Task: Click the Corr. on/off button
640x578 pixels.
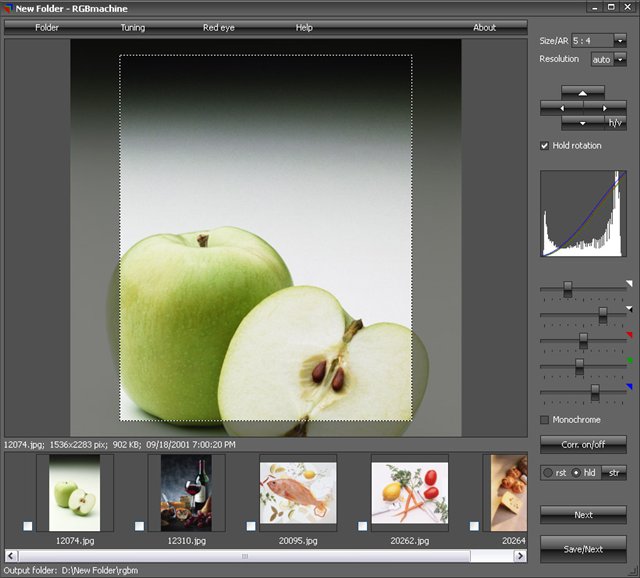Action: click(x=583, y=443)
